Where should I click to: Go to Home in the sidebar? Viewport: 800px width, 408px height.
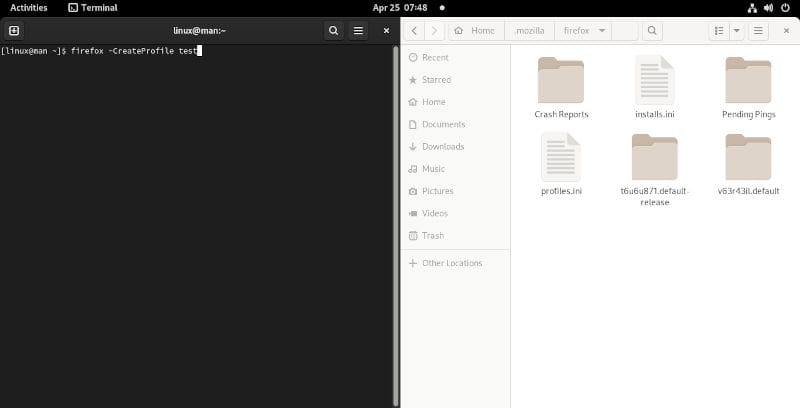click(x=455, y=102)
